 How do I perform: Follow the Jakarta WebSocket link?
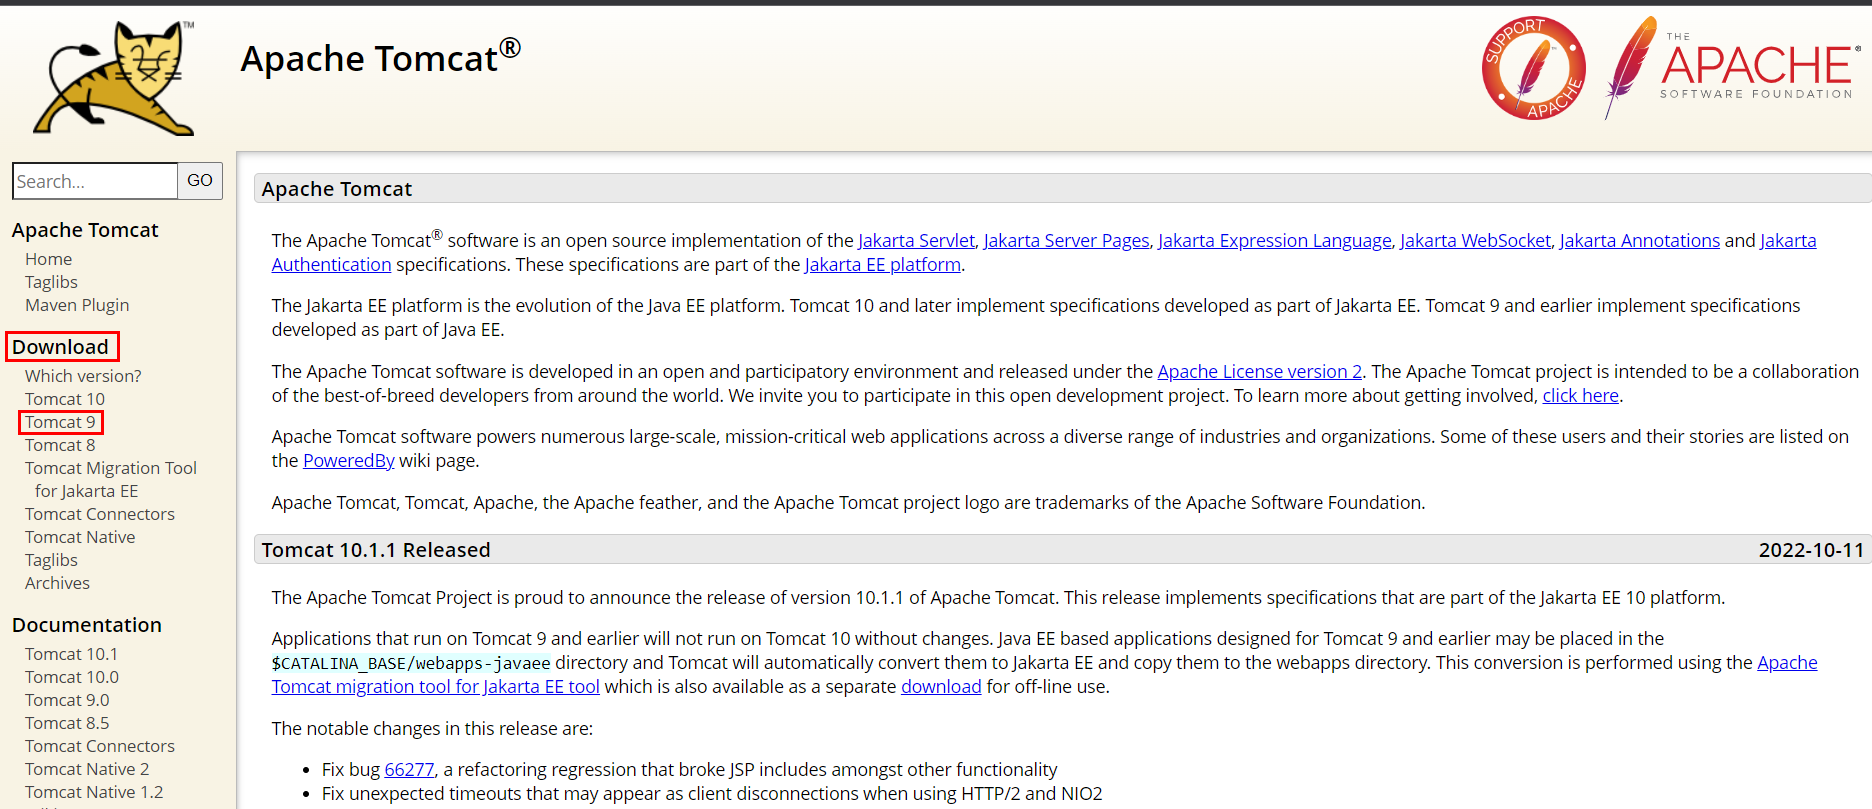point(1475,240)
